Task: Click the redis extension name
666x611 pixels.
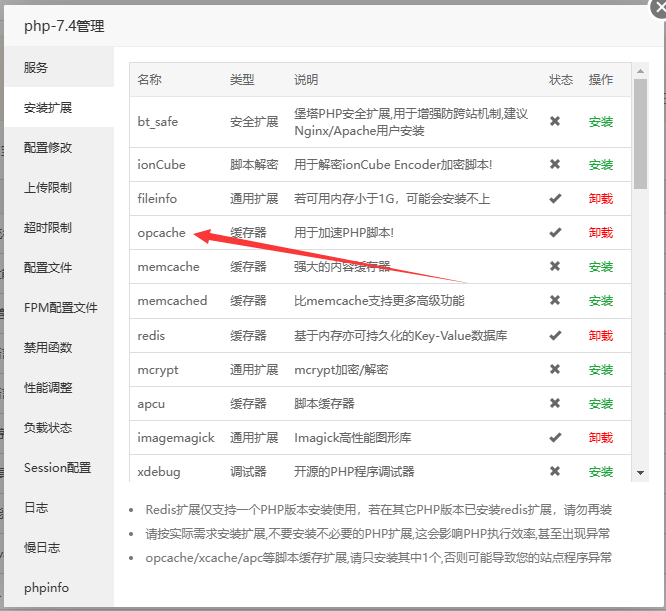Action: 151,335
